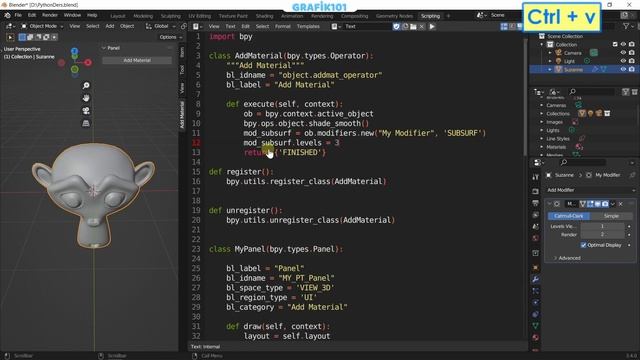This screenshot has width=640, height=360.
Task: Expand Cameras in the data browser
Action: pyautogui.click(x=542, y=105)
